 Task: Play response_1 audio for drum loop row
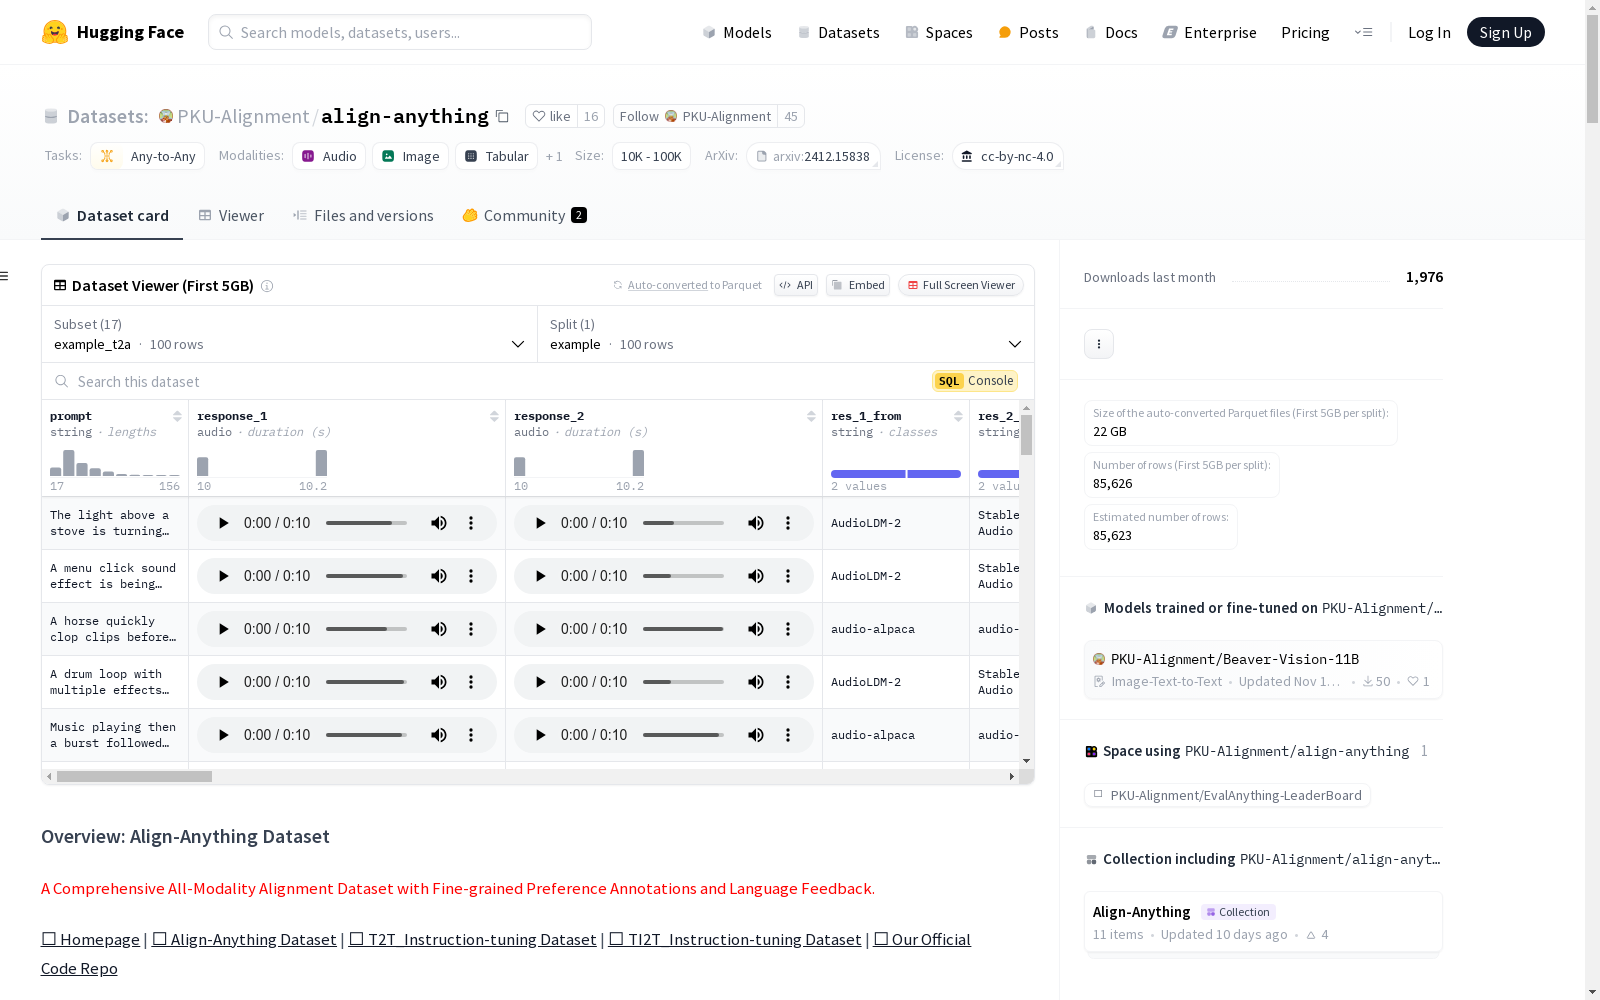(223, 682)
